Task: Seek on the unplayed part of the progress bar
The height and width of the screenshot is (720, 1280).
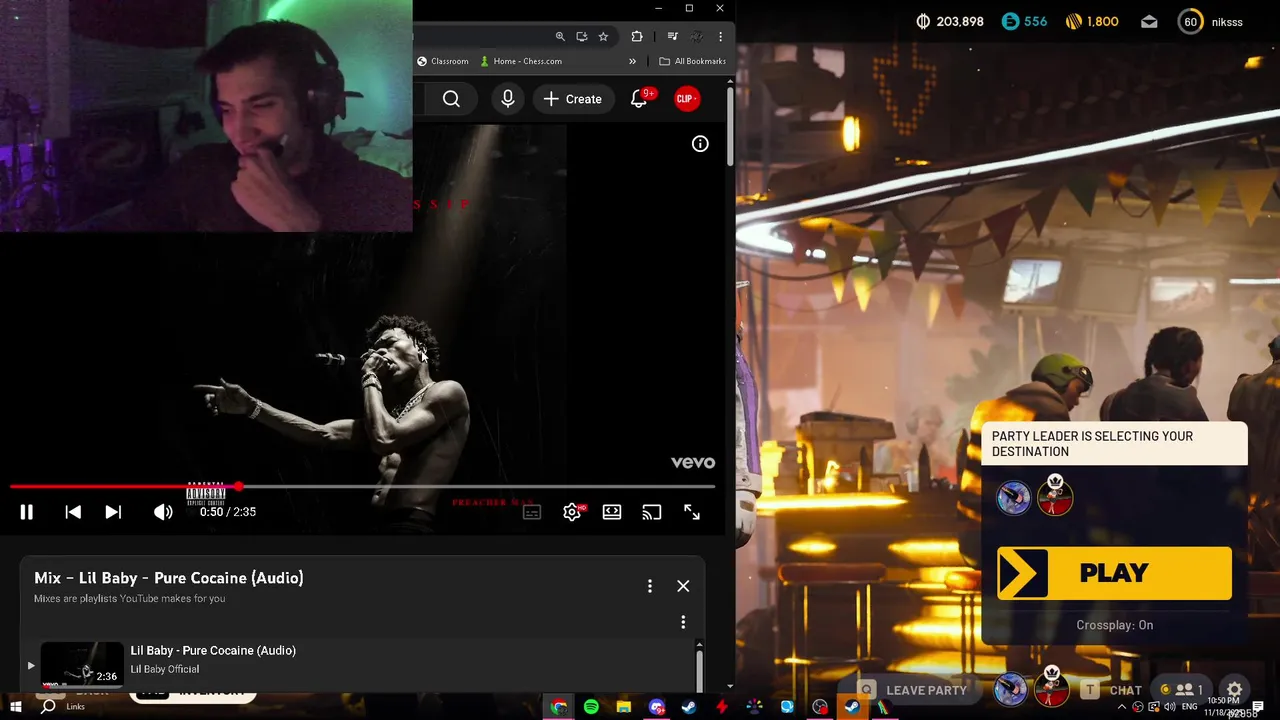Action: tap(478, 487)
